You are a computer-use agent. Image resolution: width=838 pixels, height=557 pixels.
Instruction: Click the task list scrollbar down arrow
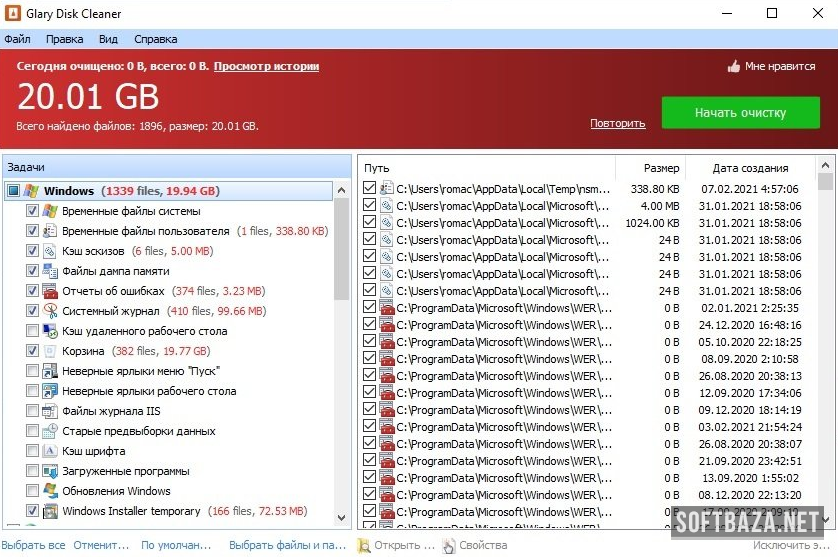coord(342,518)
